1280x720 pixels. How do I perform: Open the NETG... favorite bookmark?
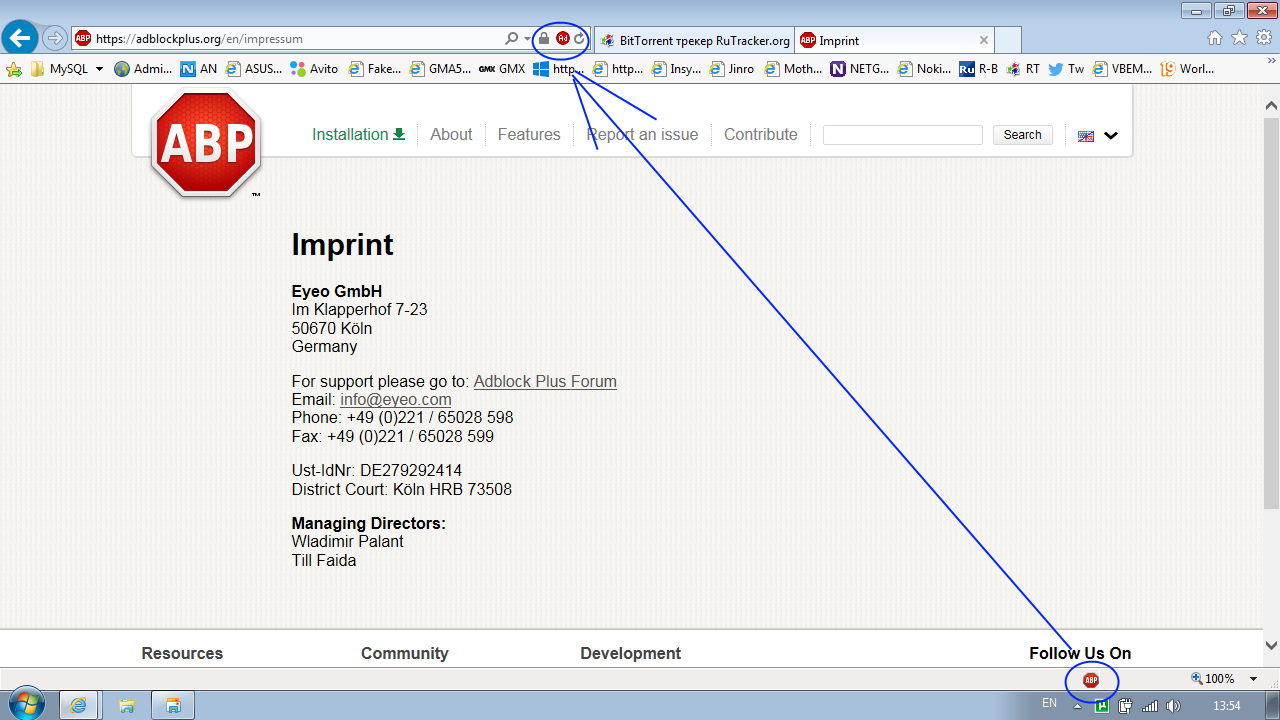859,69
